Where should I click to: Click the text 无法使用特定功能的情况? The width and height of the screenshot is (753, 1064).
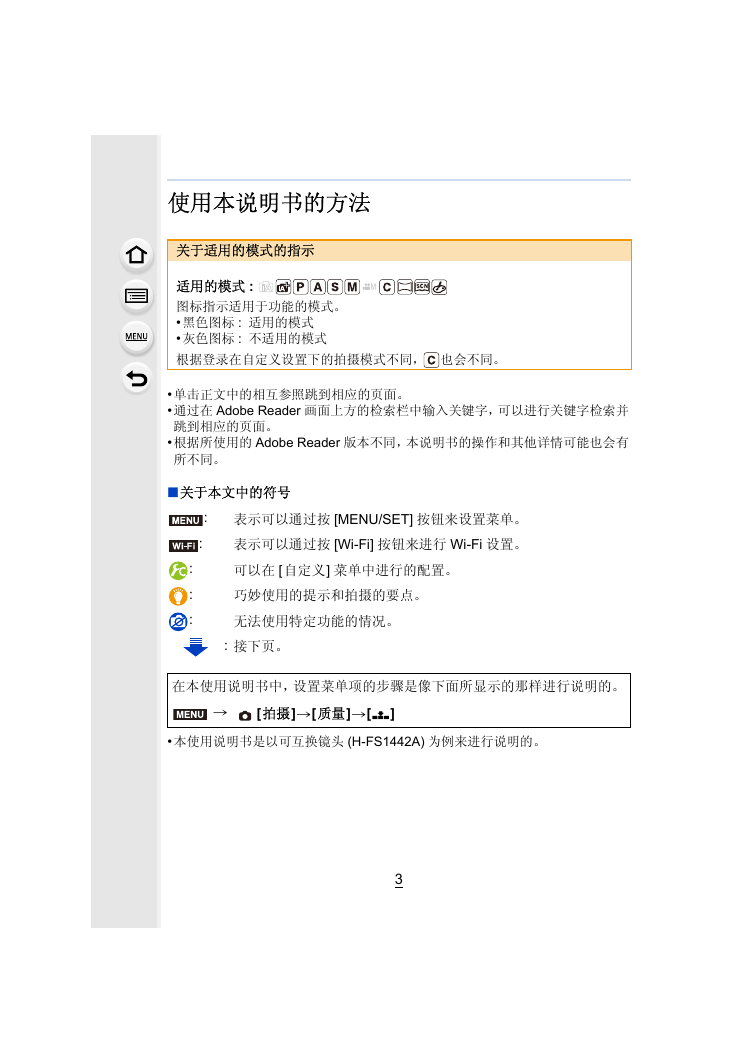point(313,622)
